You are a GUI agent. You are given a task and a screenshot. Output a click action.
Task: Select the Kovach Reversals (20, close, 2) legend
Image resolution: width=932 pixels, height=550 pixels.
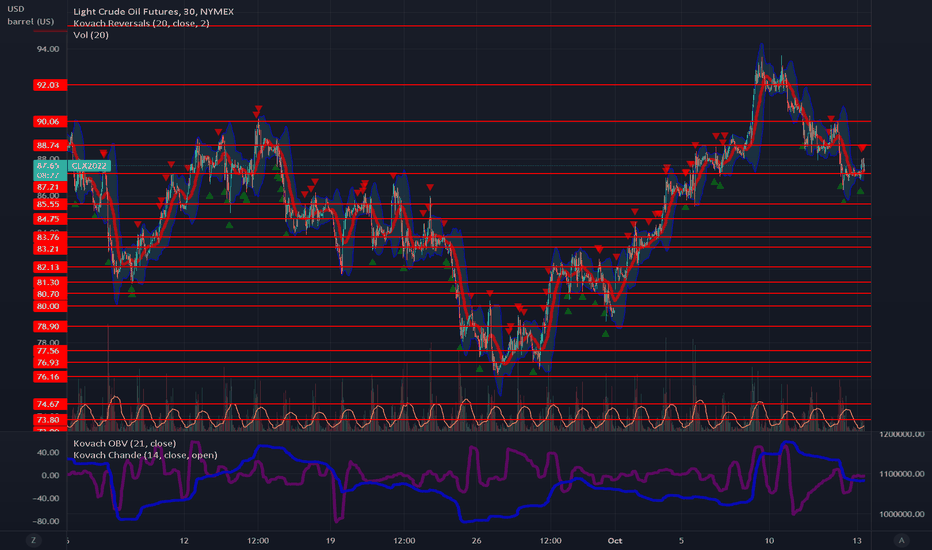tap(141, 23)
